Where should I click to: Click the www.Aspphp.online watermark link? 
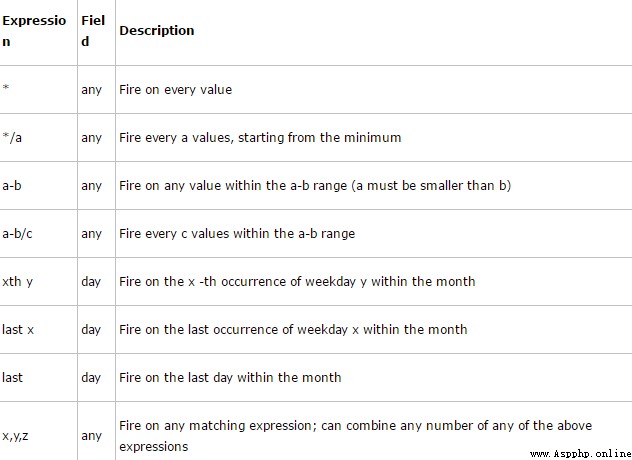click(x=580, y=454)
